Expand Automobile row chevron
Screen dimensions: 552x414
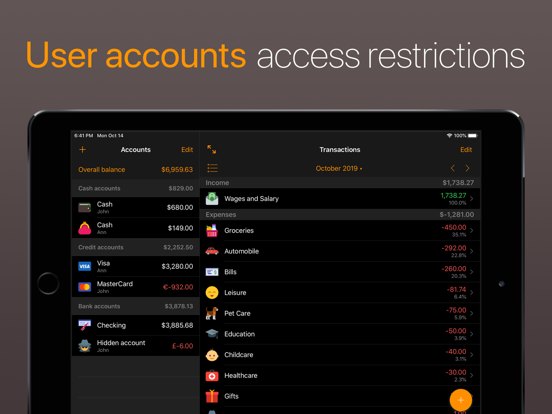click(x=472, y=251)
